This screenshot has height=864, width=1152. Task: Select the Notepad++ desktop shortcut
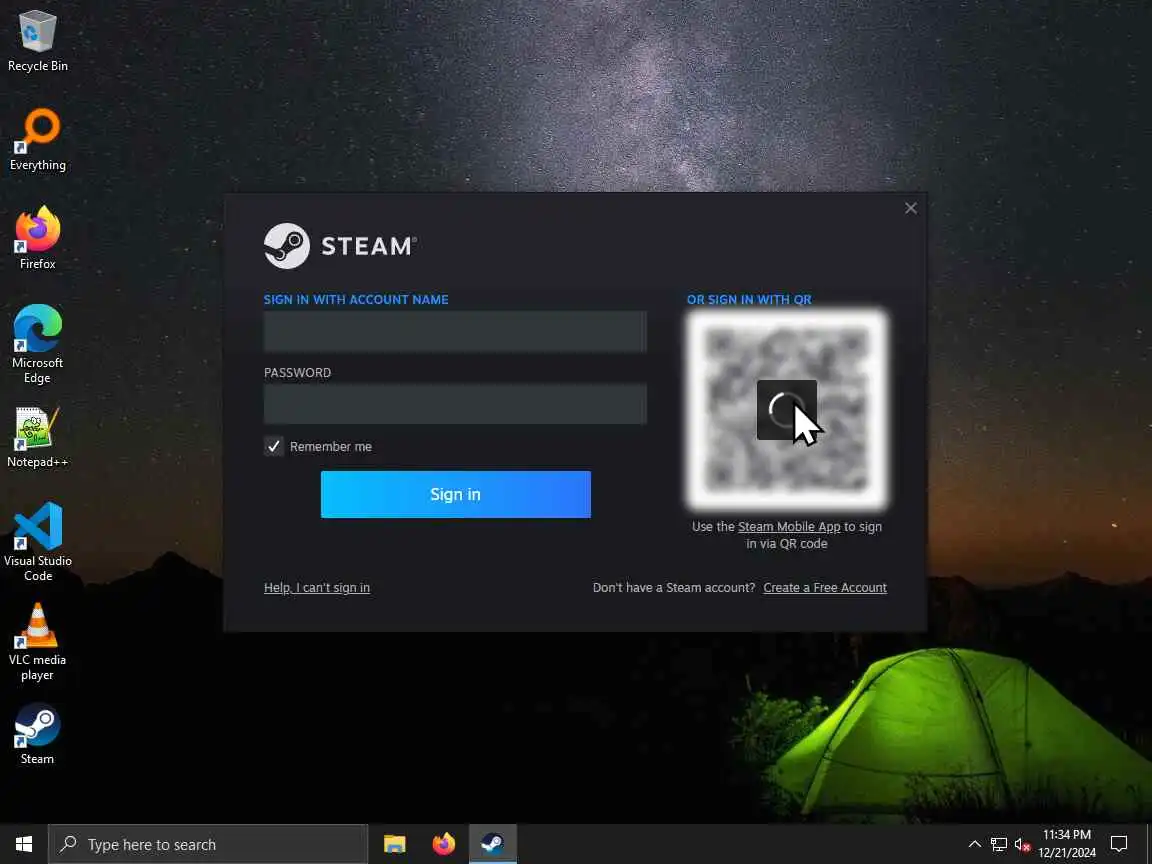pos(37,437)
